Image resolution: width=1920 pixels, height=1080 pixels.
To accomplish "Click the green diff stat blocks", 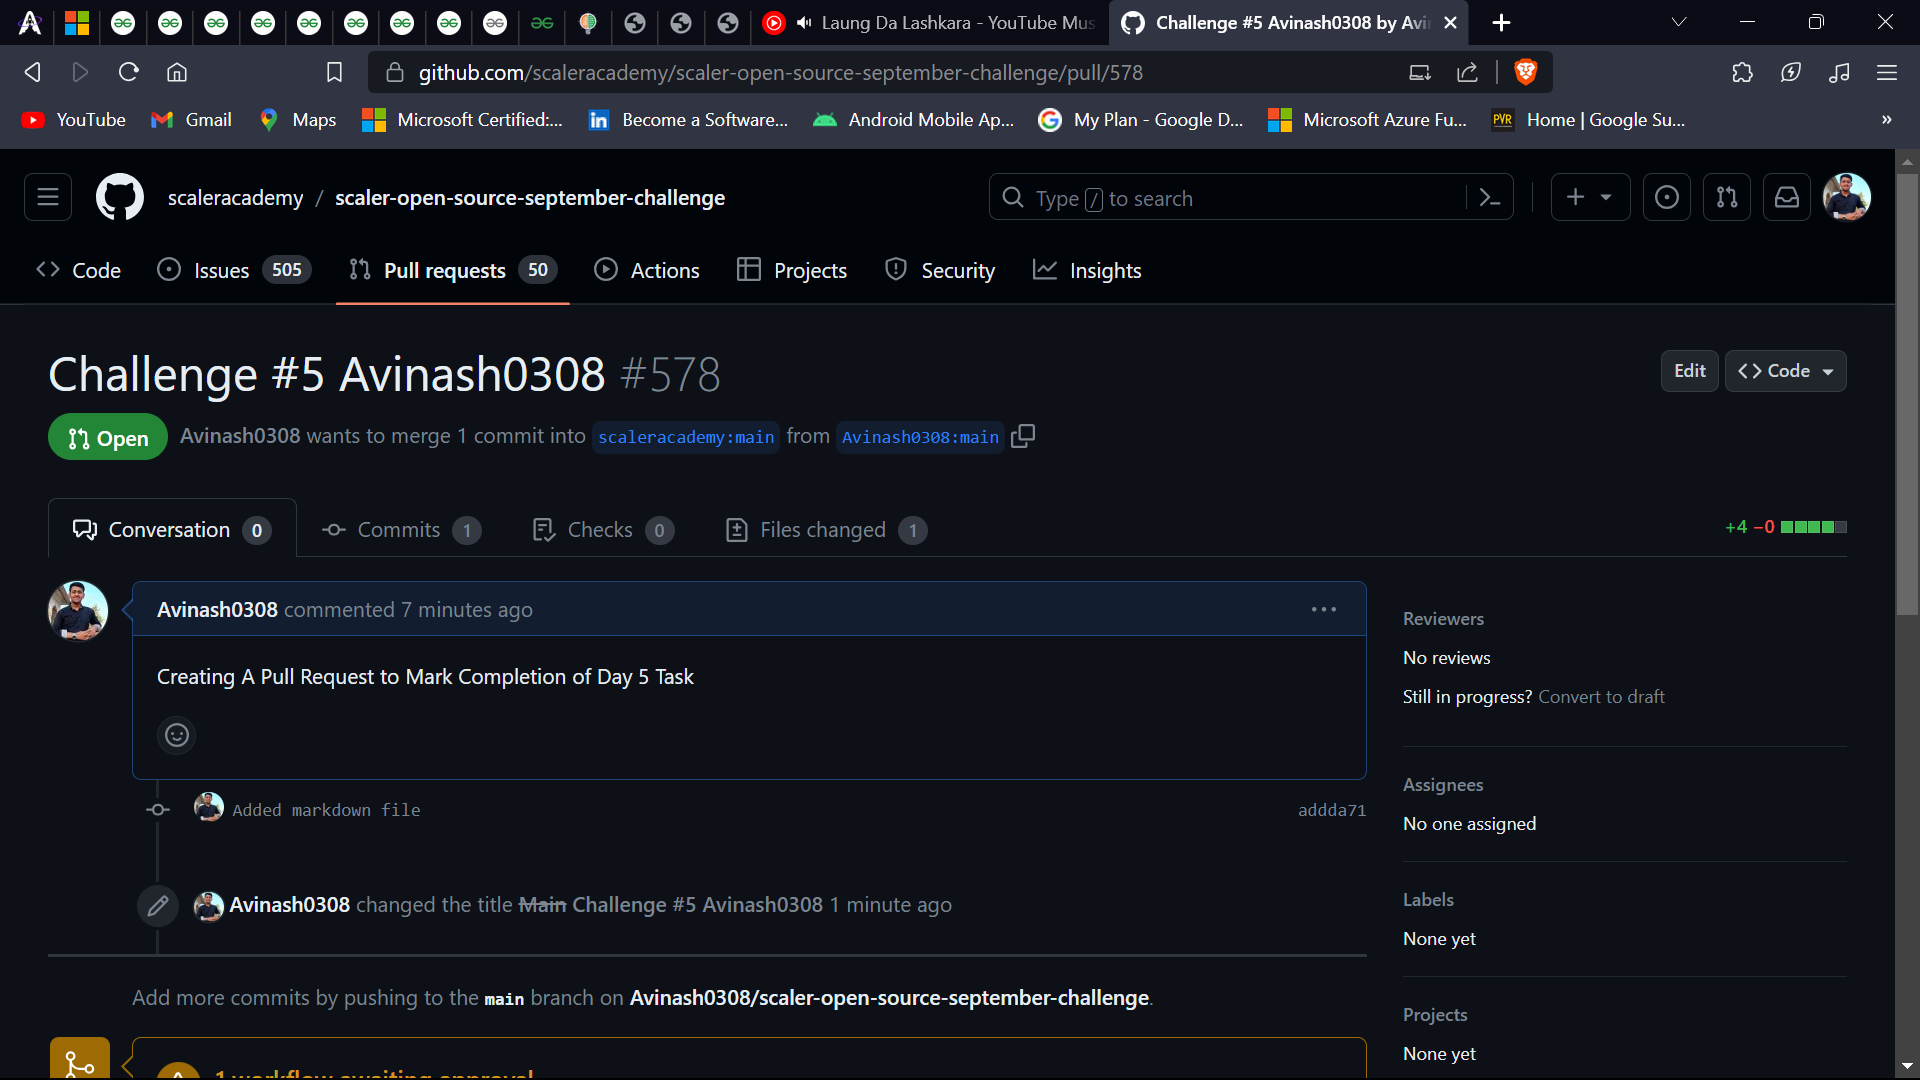I will [x=1812, y=527].
